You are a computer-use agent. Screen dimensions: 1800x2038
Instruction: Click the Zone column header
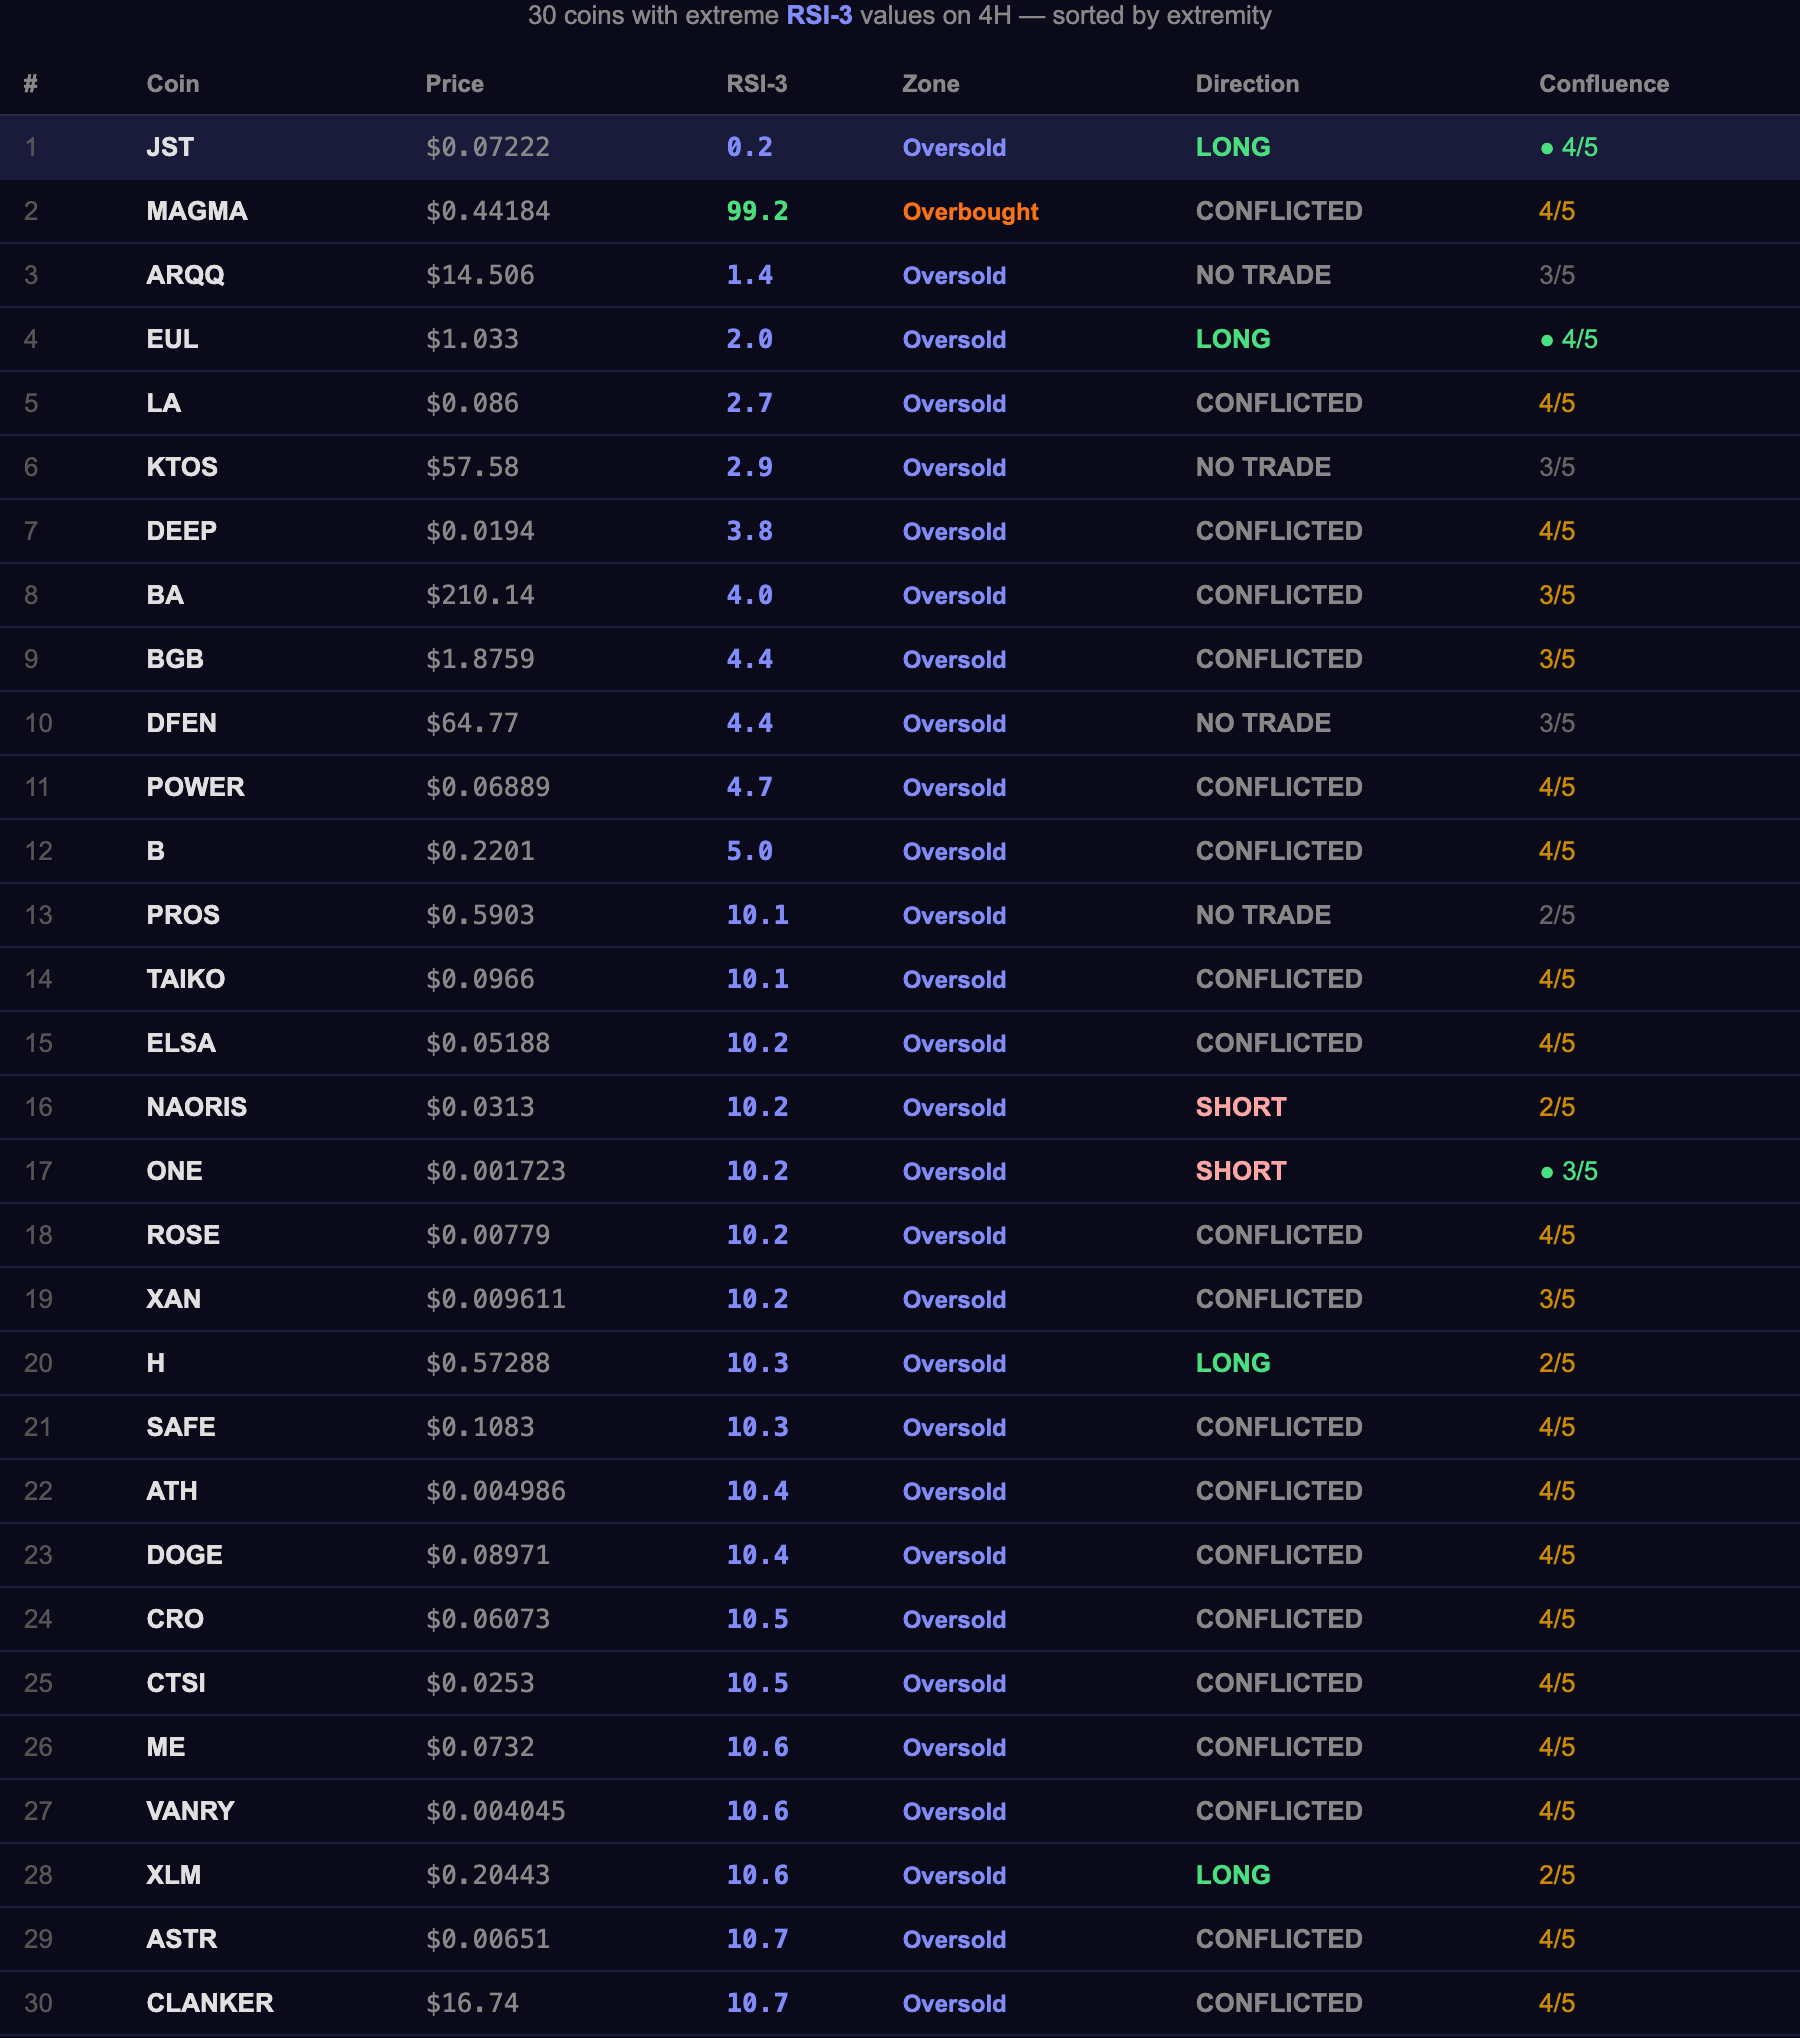pos(931,84)
